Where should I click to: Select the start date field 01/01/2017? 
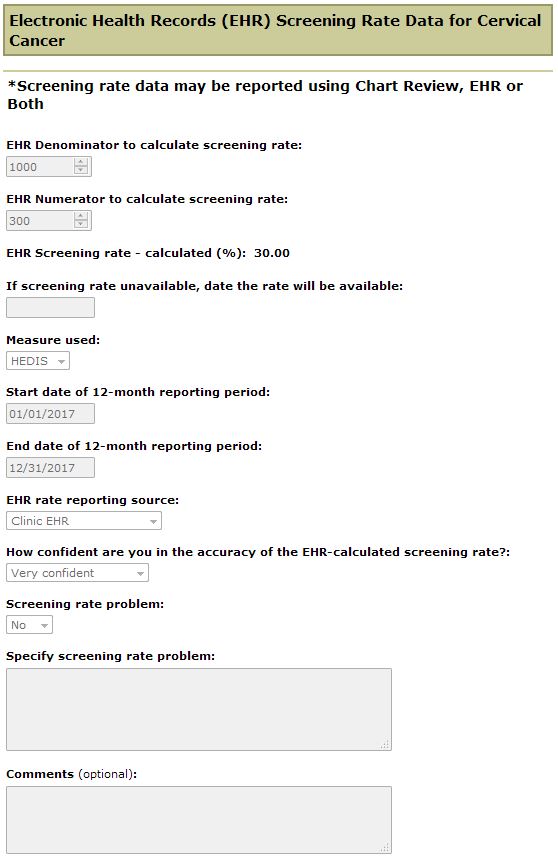point(51,413)
